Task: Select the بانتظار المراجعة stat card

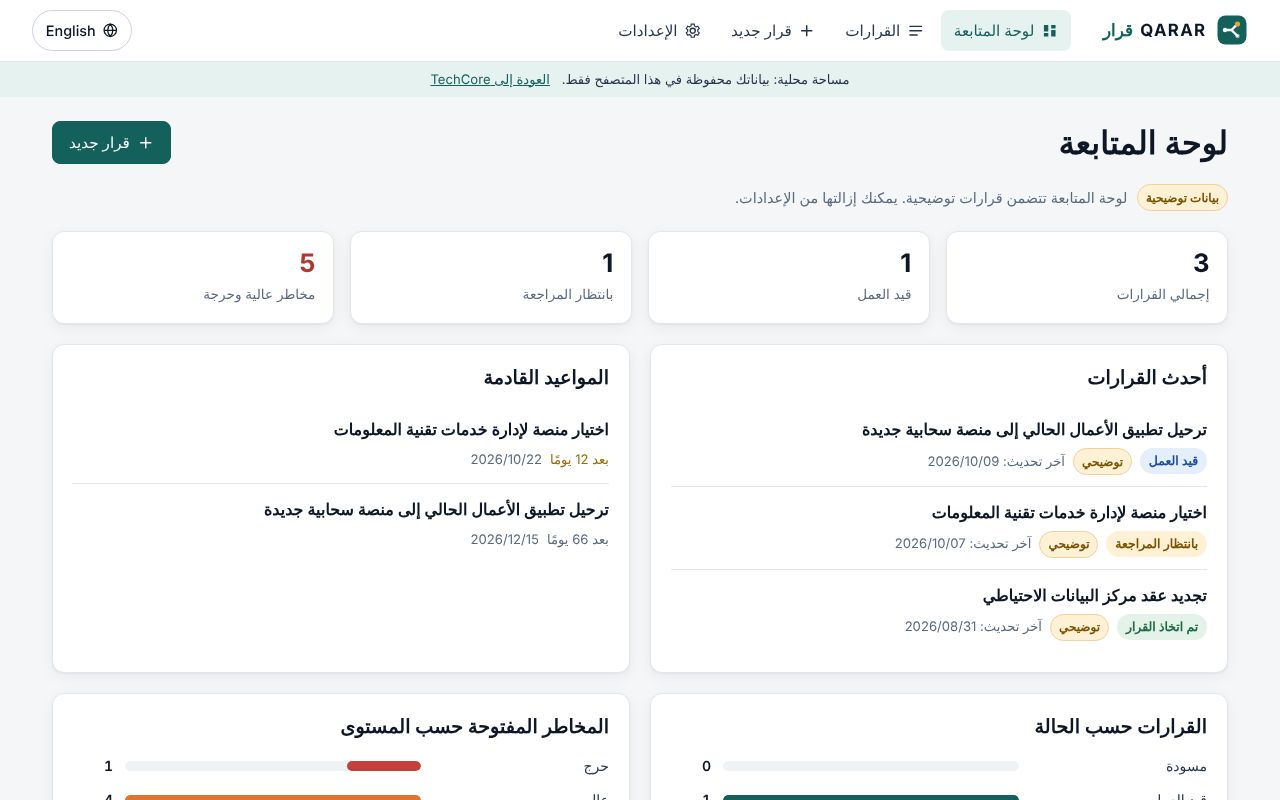Action: pyautogui.click(x=491, y=278)
